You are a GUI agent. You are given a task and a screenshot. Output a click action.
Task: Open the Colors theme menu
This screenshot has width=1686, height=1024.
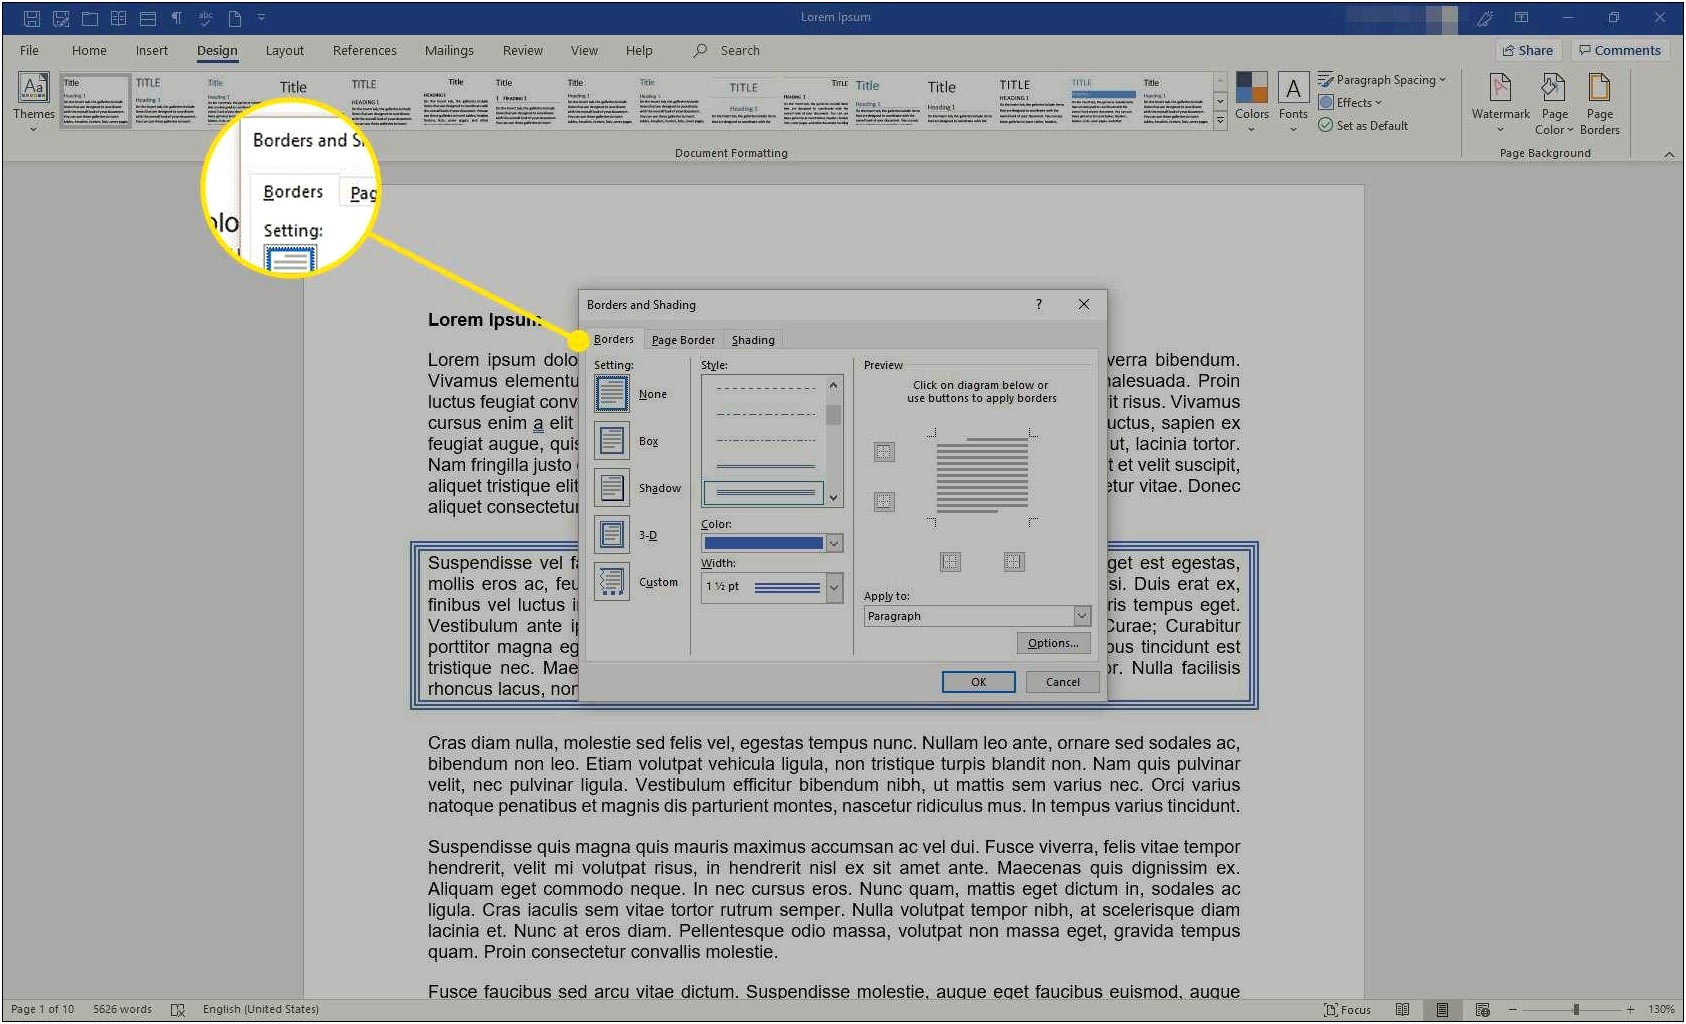point(1251,102)
